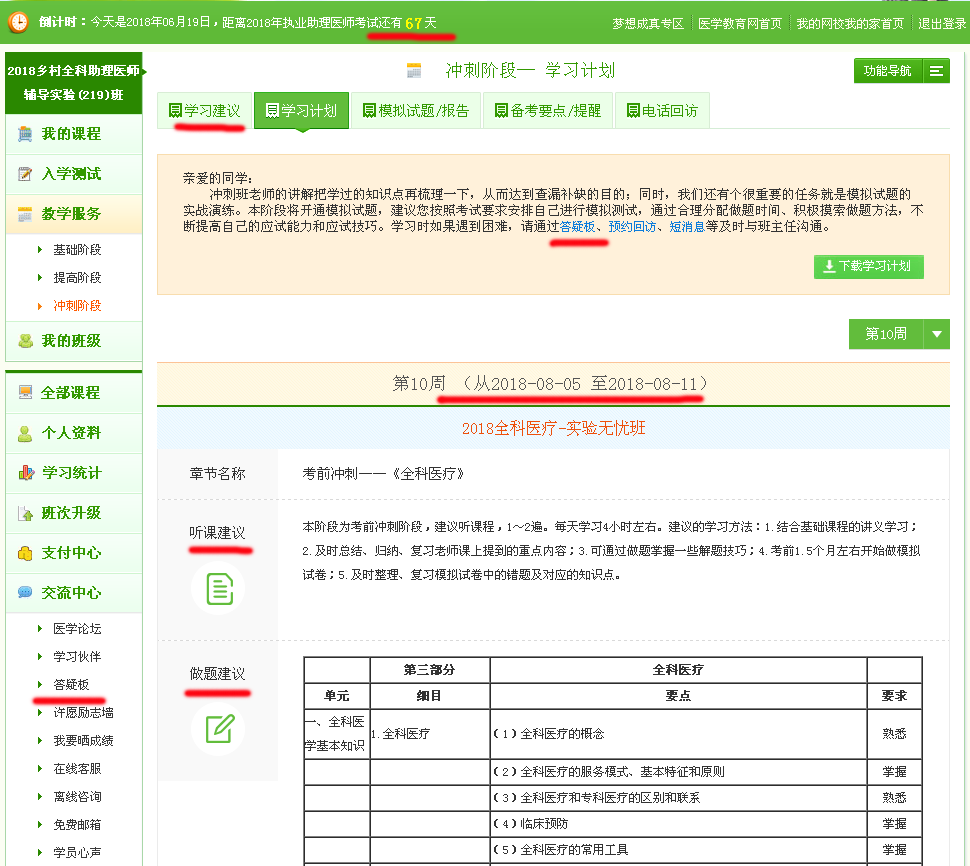This screenshot has height=866, width=970.
Task: Open 医学论坛 under 交流中心
Action: click(77, 629)
